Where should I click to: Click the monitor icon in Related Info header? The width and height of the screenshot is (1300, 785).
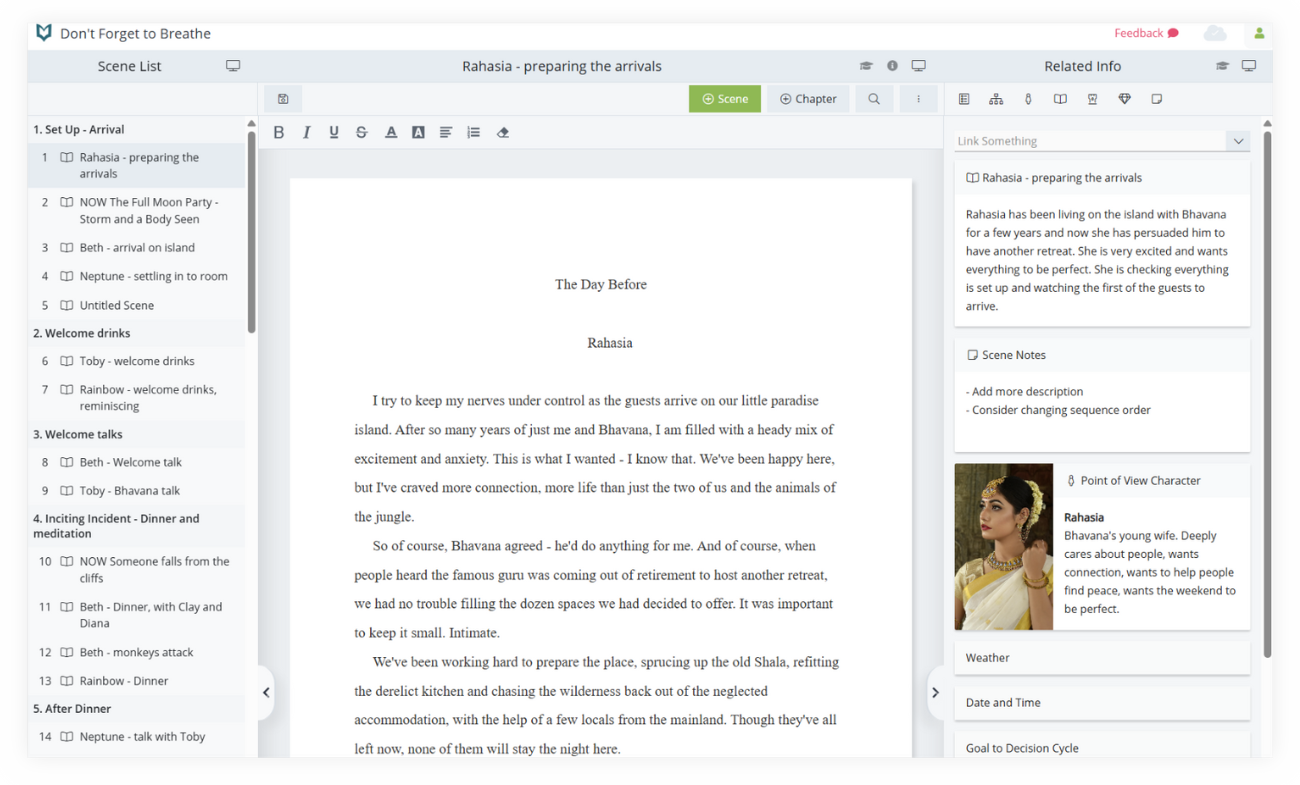1249,66
